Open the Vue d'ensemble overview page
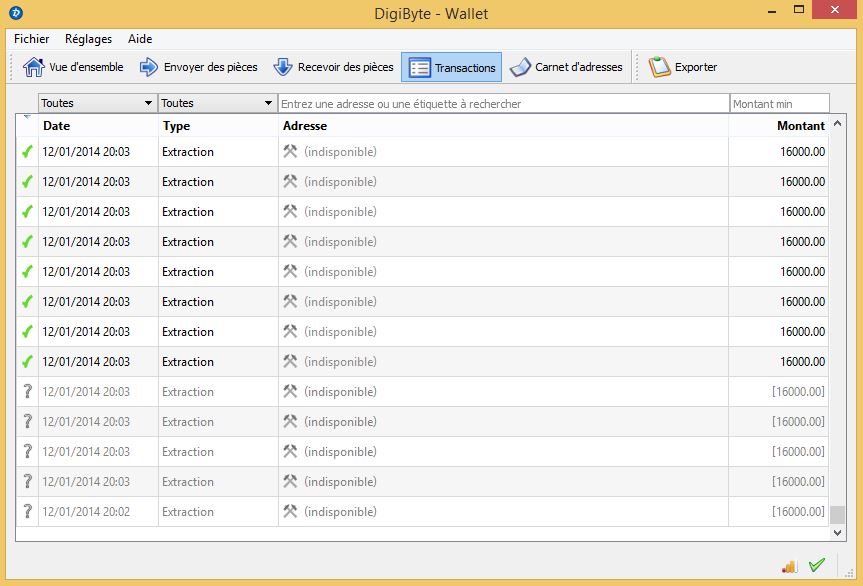863x586 pixels. click(x=73, y=67)
